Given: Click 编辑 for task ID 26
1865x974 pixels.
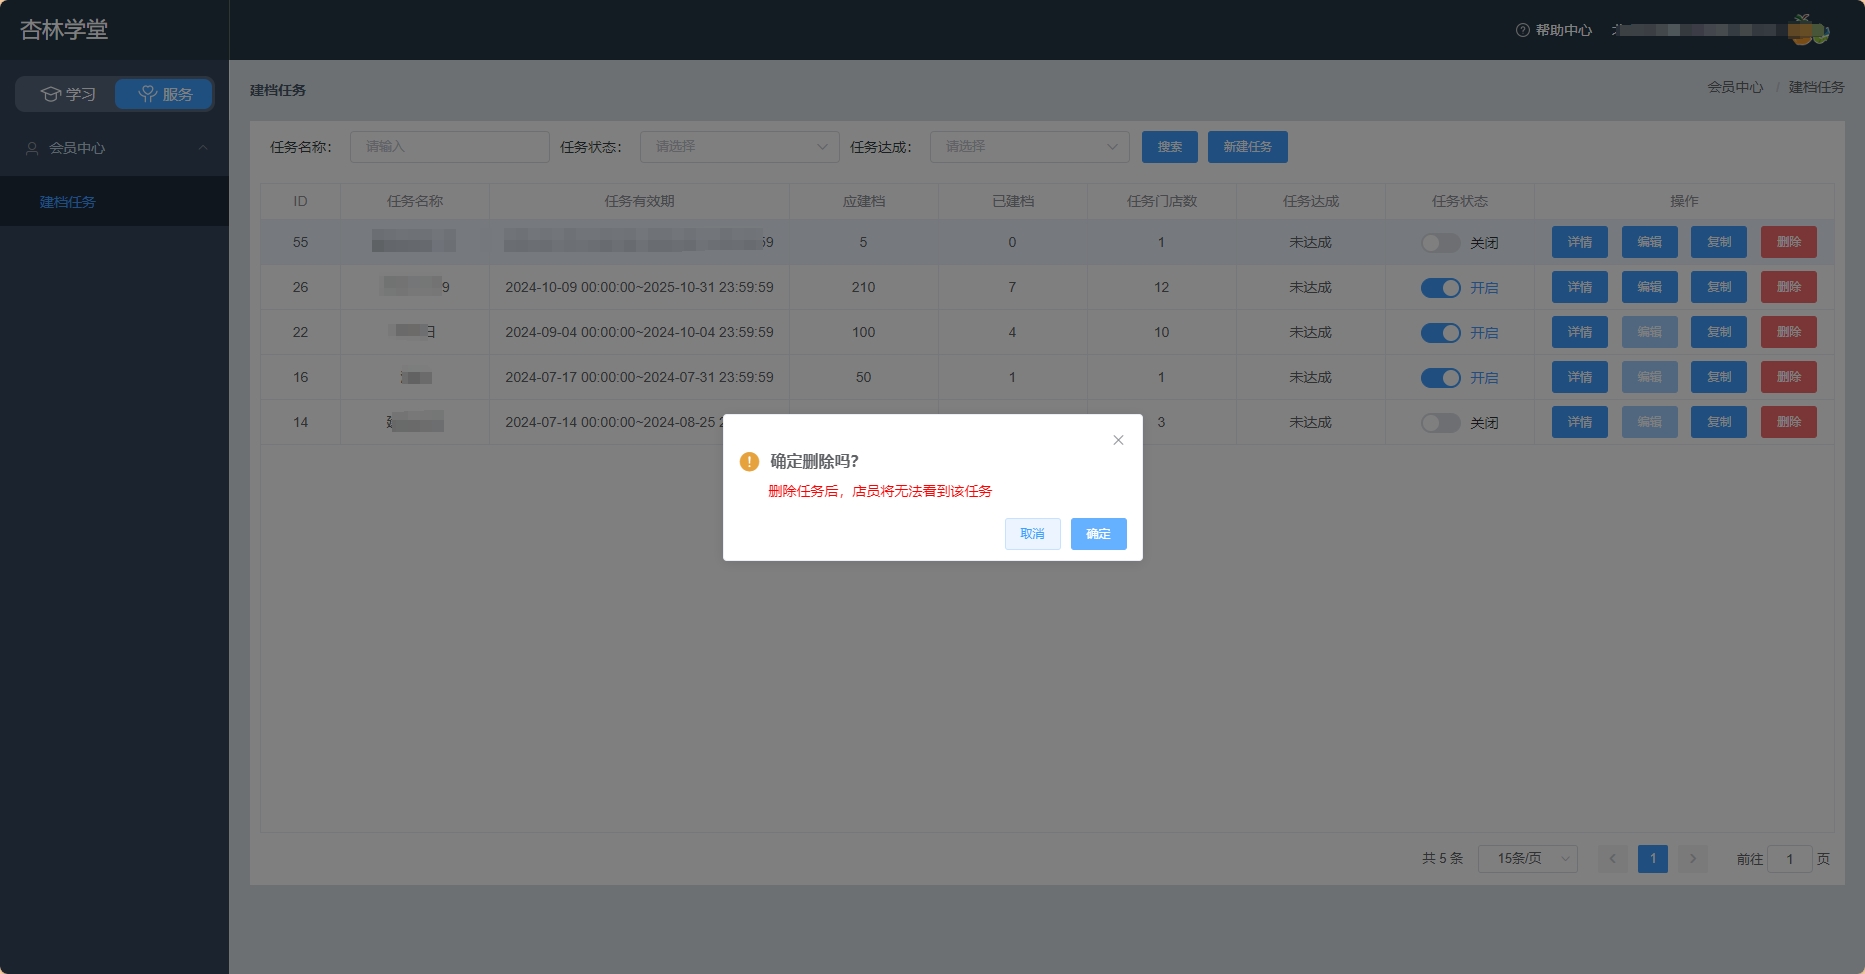Looking at the screenshot, I should tap(1650, 287).
